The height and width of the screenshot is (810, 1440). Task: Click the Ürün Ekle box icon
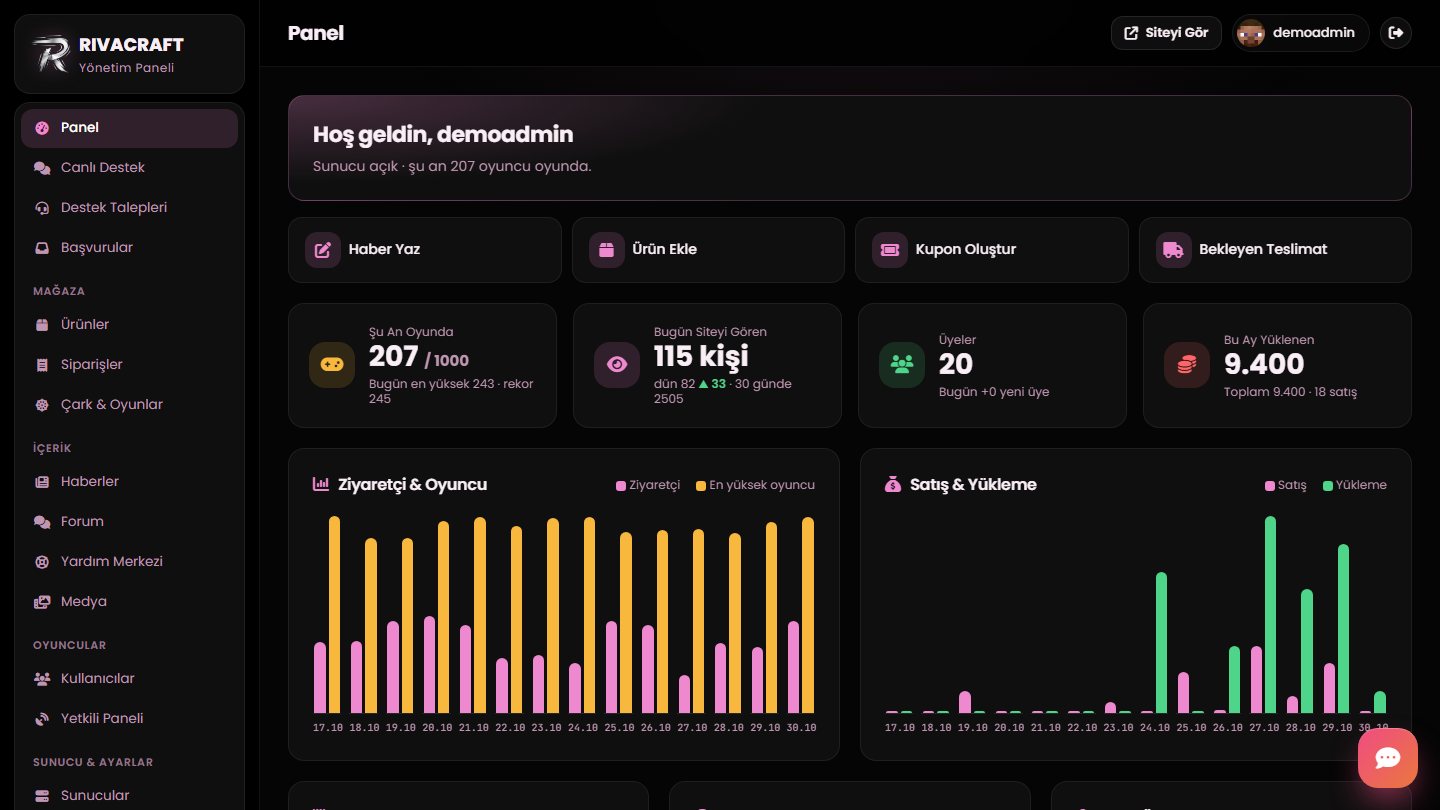point(606,250)
